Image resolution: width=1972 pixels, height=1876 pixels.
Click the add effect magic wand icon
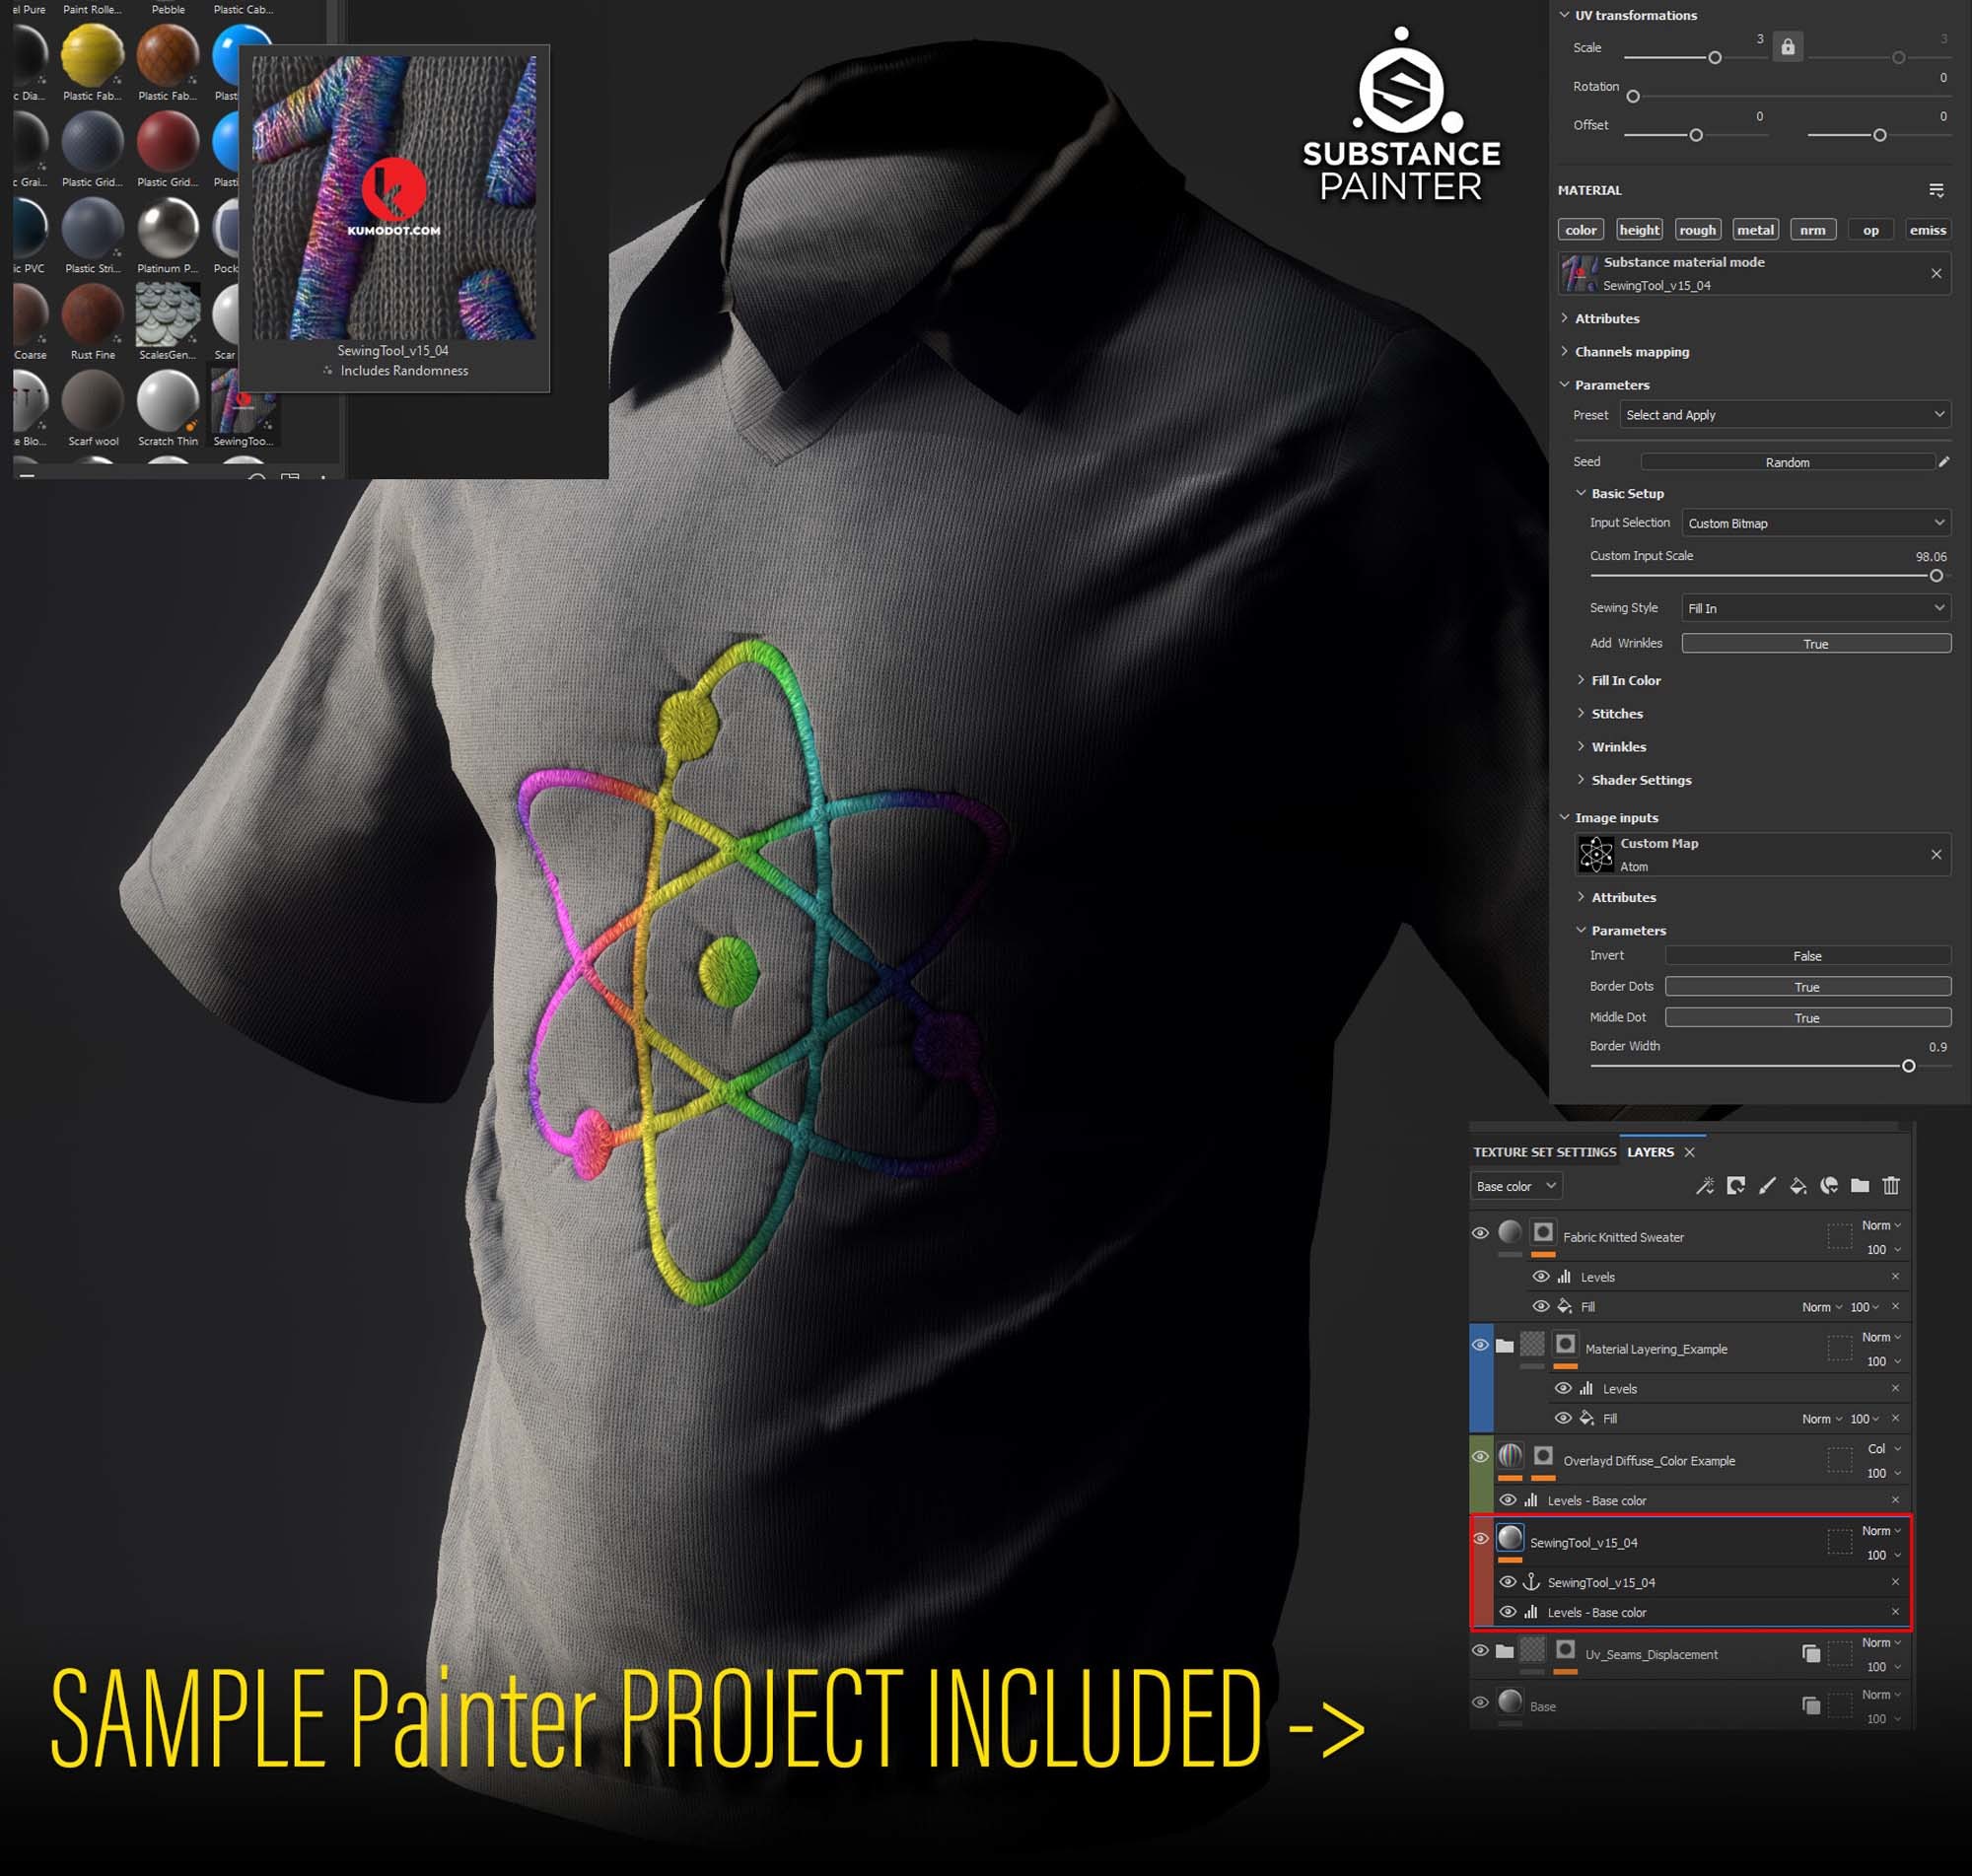coord(1705,1186)
